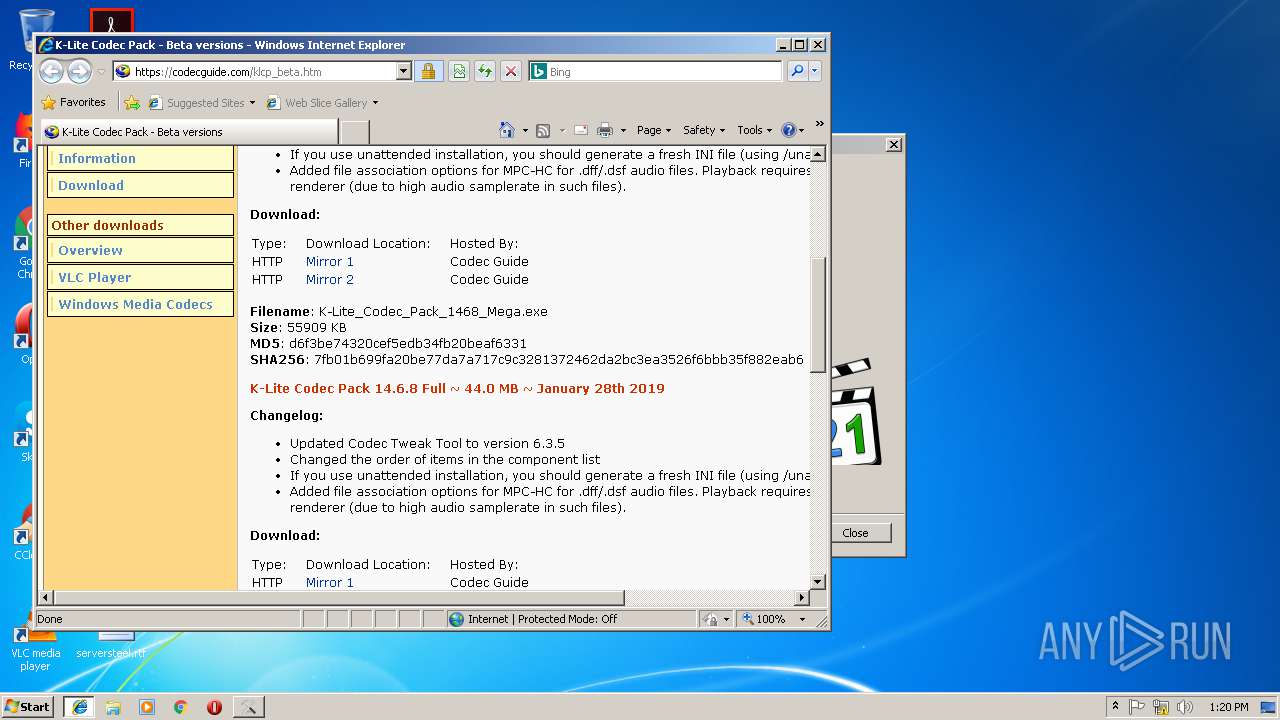This screenshot has width=1280, height=720.
Task: Click Mirror 2 for the Mega pack
Action: point(330,279)
